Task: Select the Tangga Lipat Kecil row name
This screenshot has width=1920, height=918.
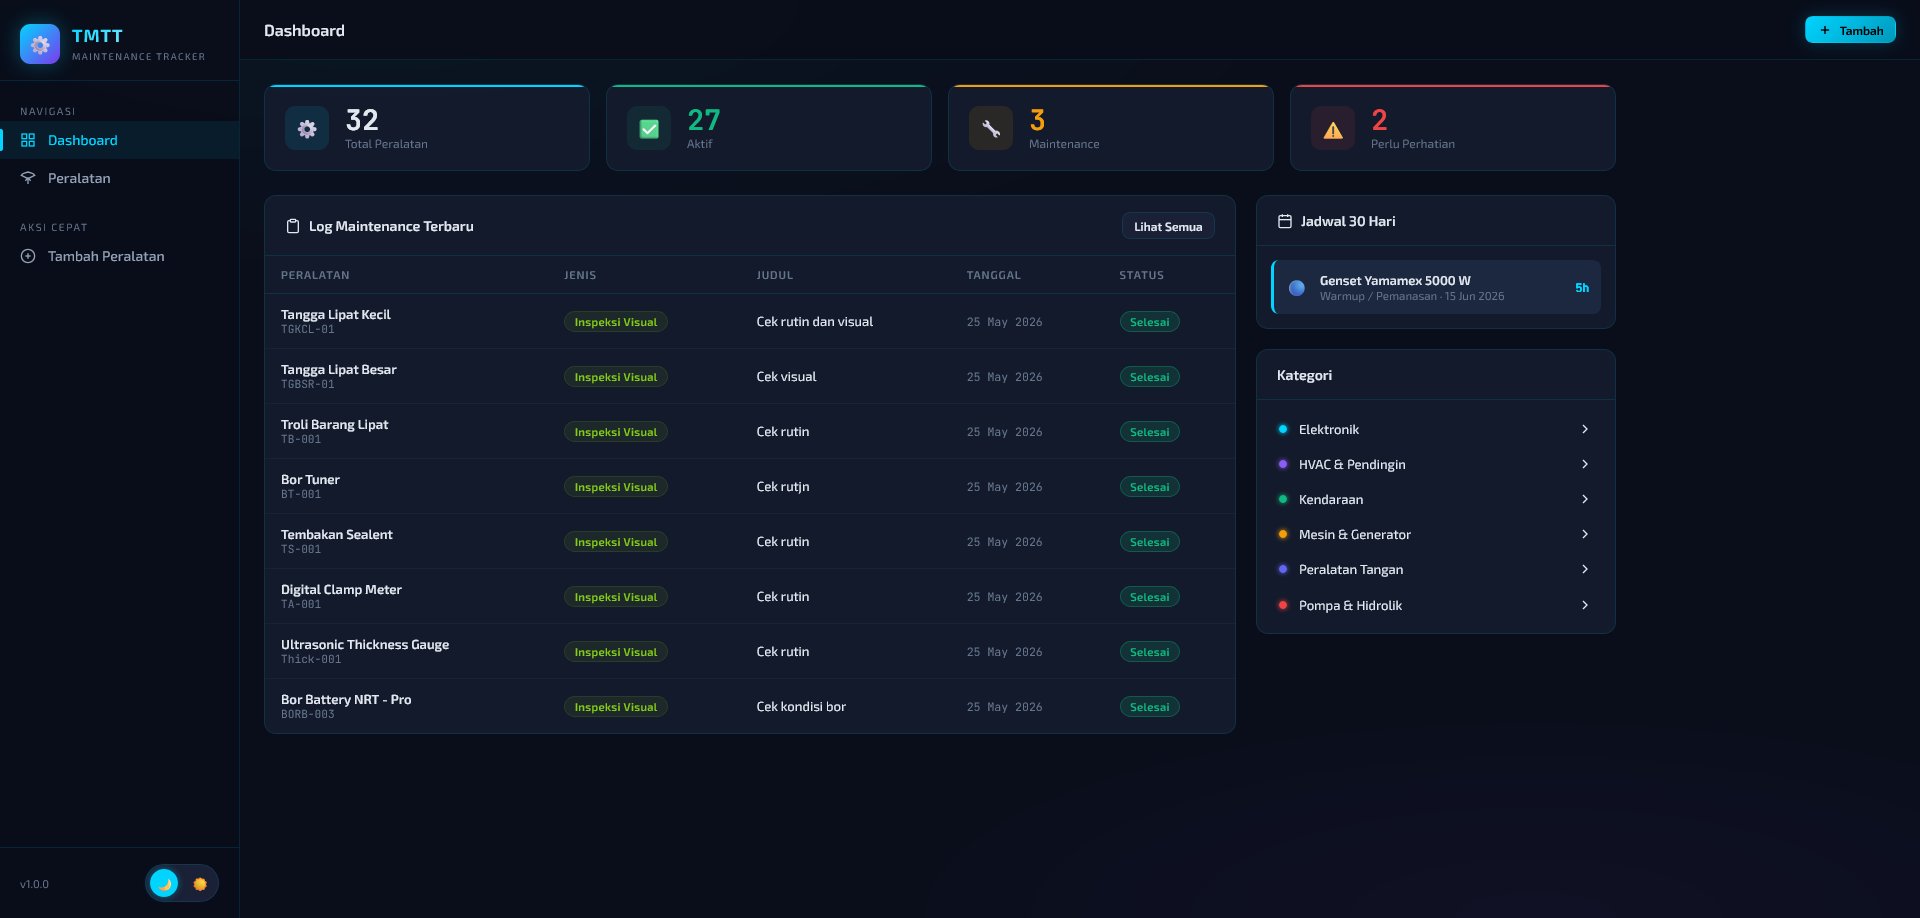Action: (x=336, y=315)
